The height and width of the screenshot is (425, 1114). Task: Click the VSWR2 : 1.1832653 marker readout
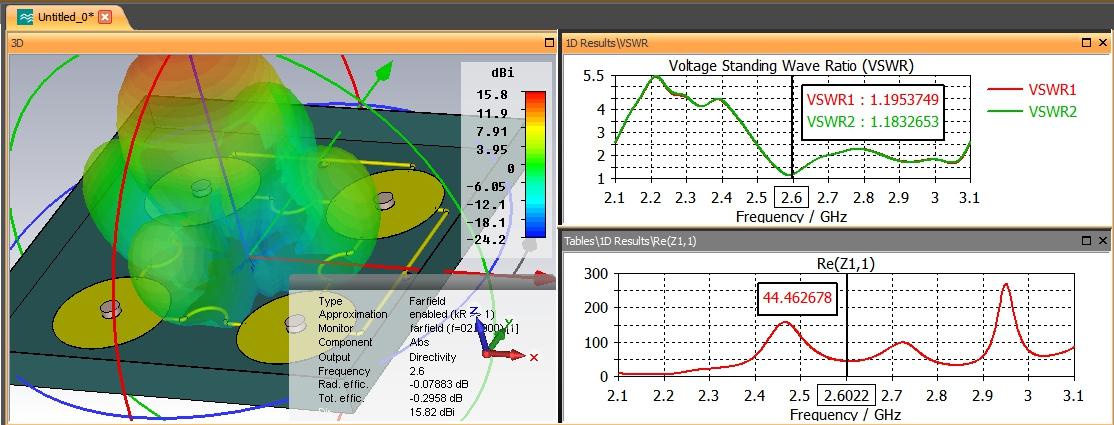tap(873, 122)
